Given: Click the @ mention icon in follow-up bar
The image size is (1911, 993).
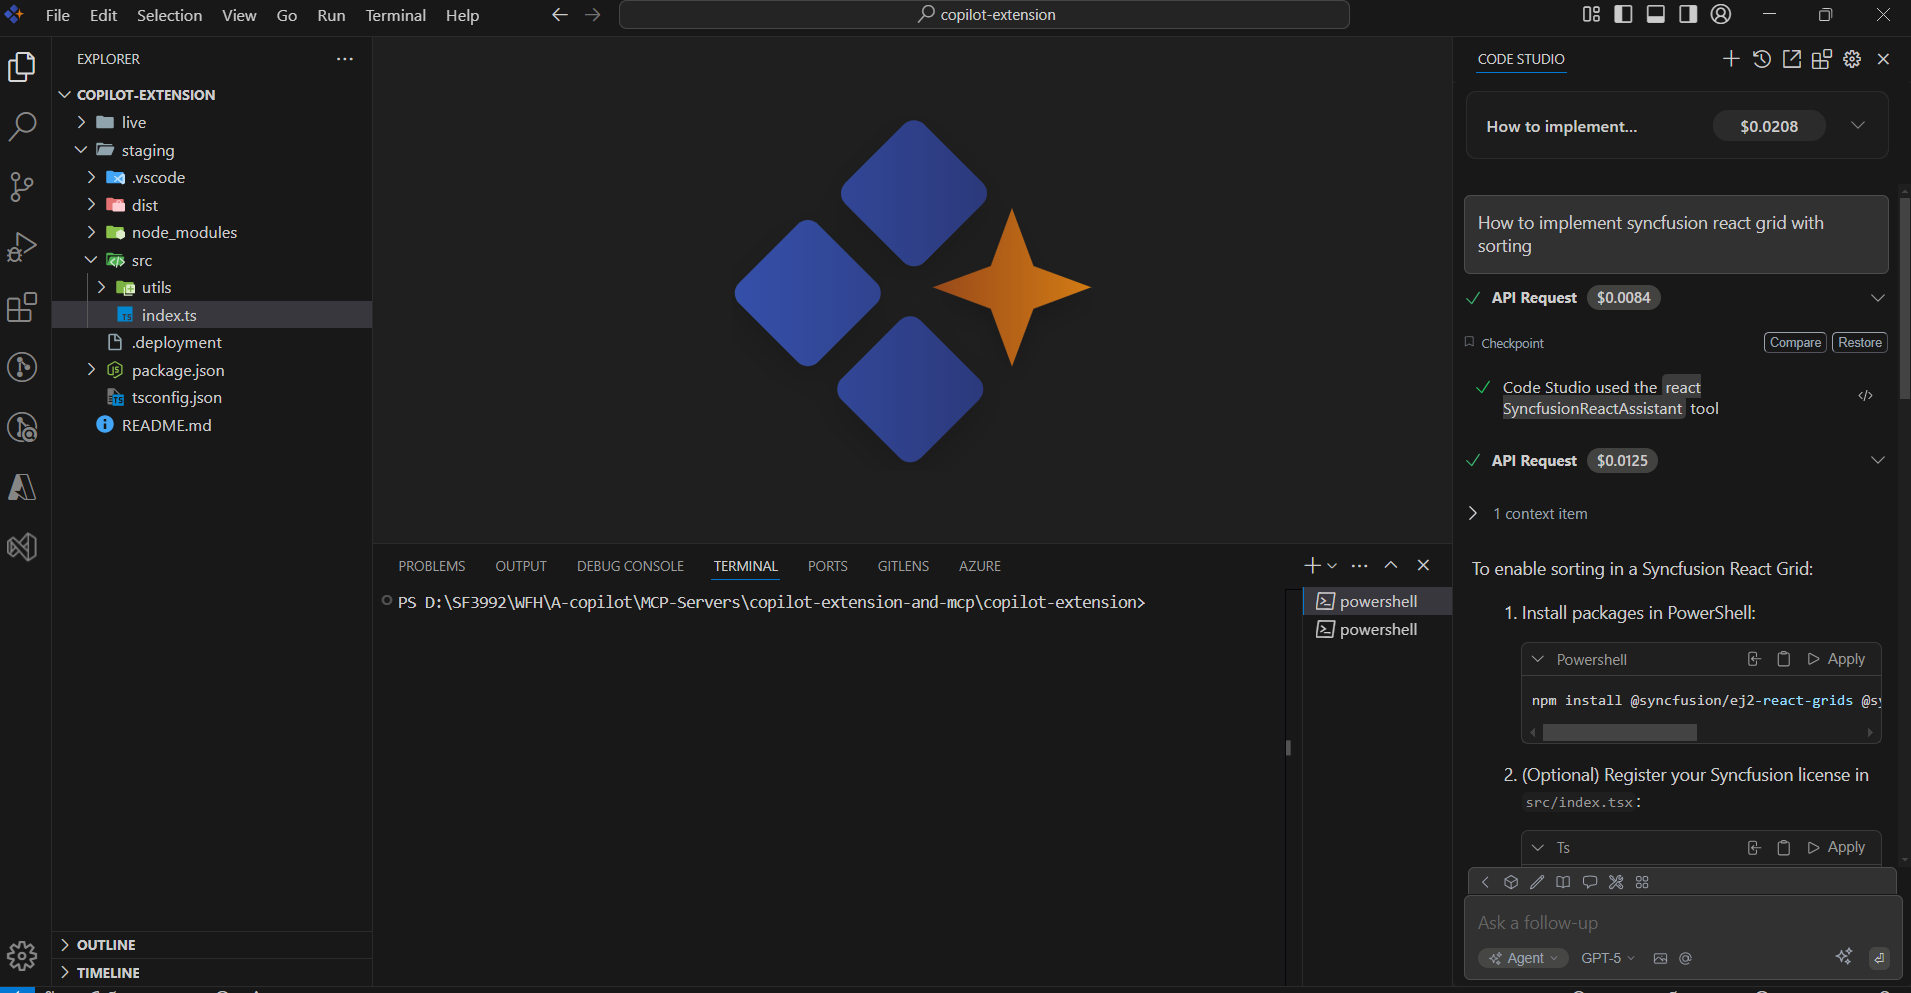Looking at the screenshot, I should pyautogui.click(x=1684, y=958).
